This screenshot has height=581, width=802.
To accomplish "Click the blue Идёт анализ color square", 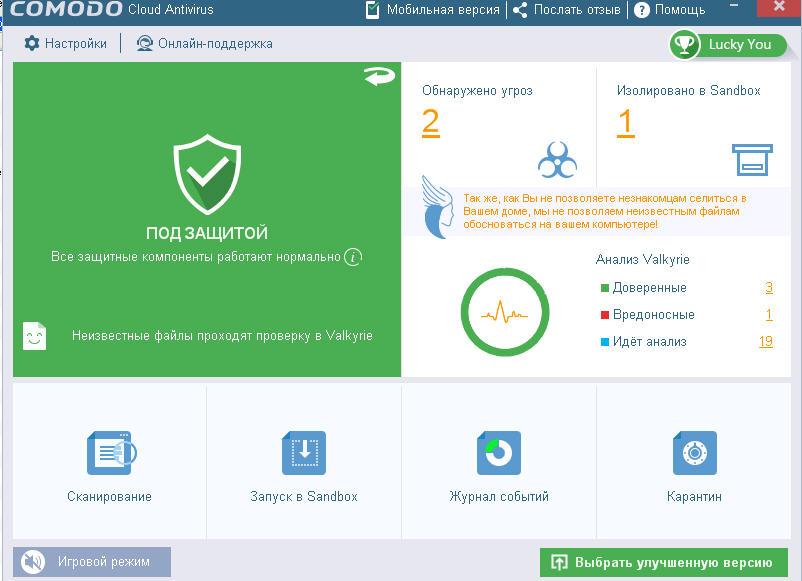I will 605,342.
